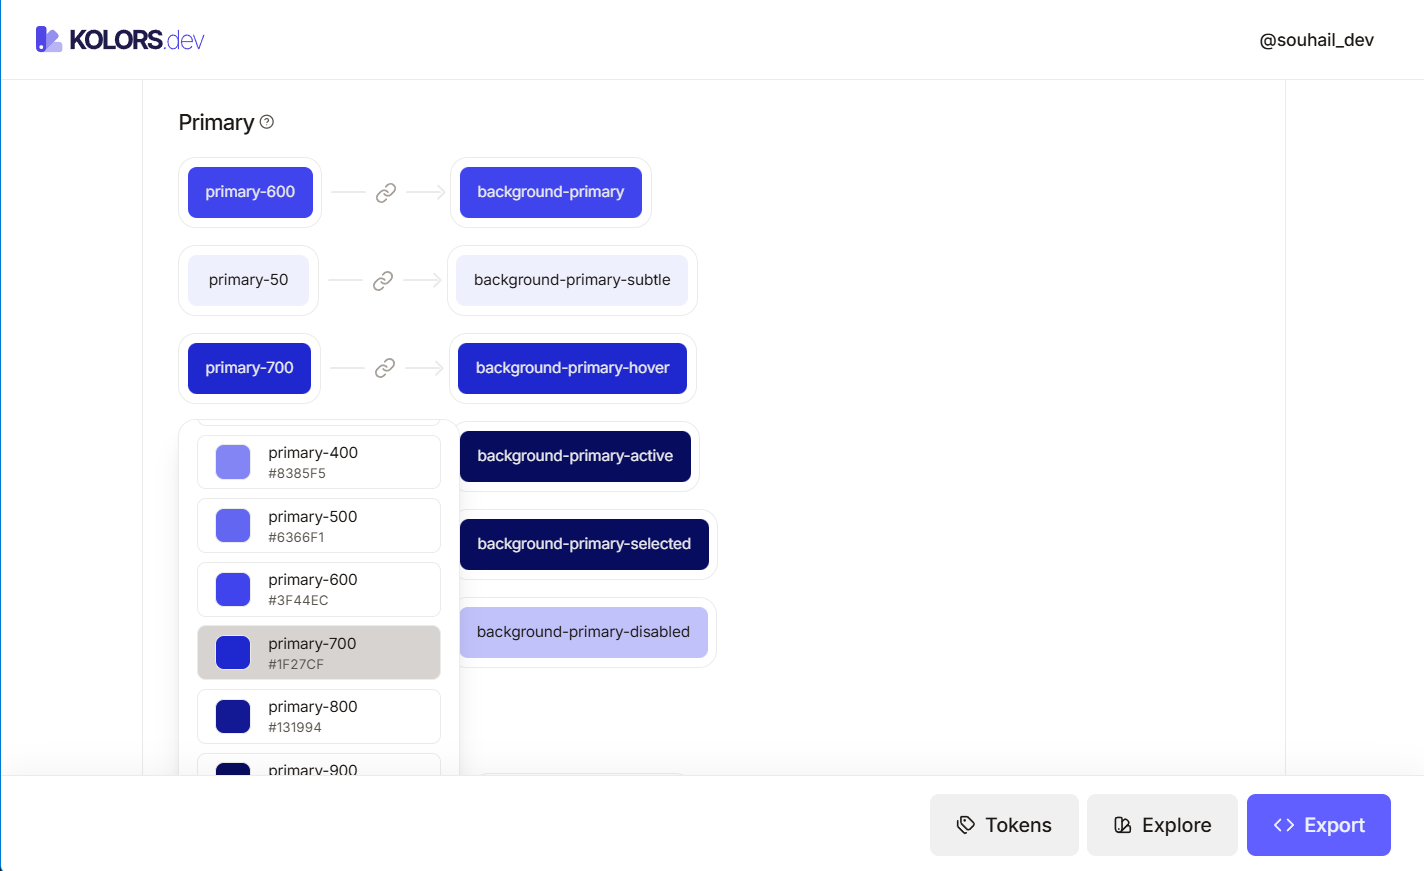Image resolution: width=1424 pixels, height=871 pixels.
Task: Click the swatch icon in Explore button
Action: 1123,825
